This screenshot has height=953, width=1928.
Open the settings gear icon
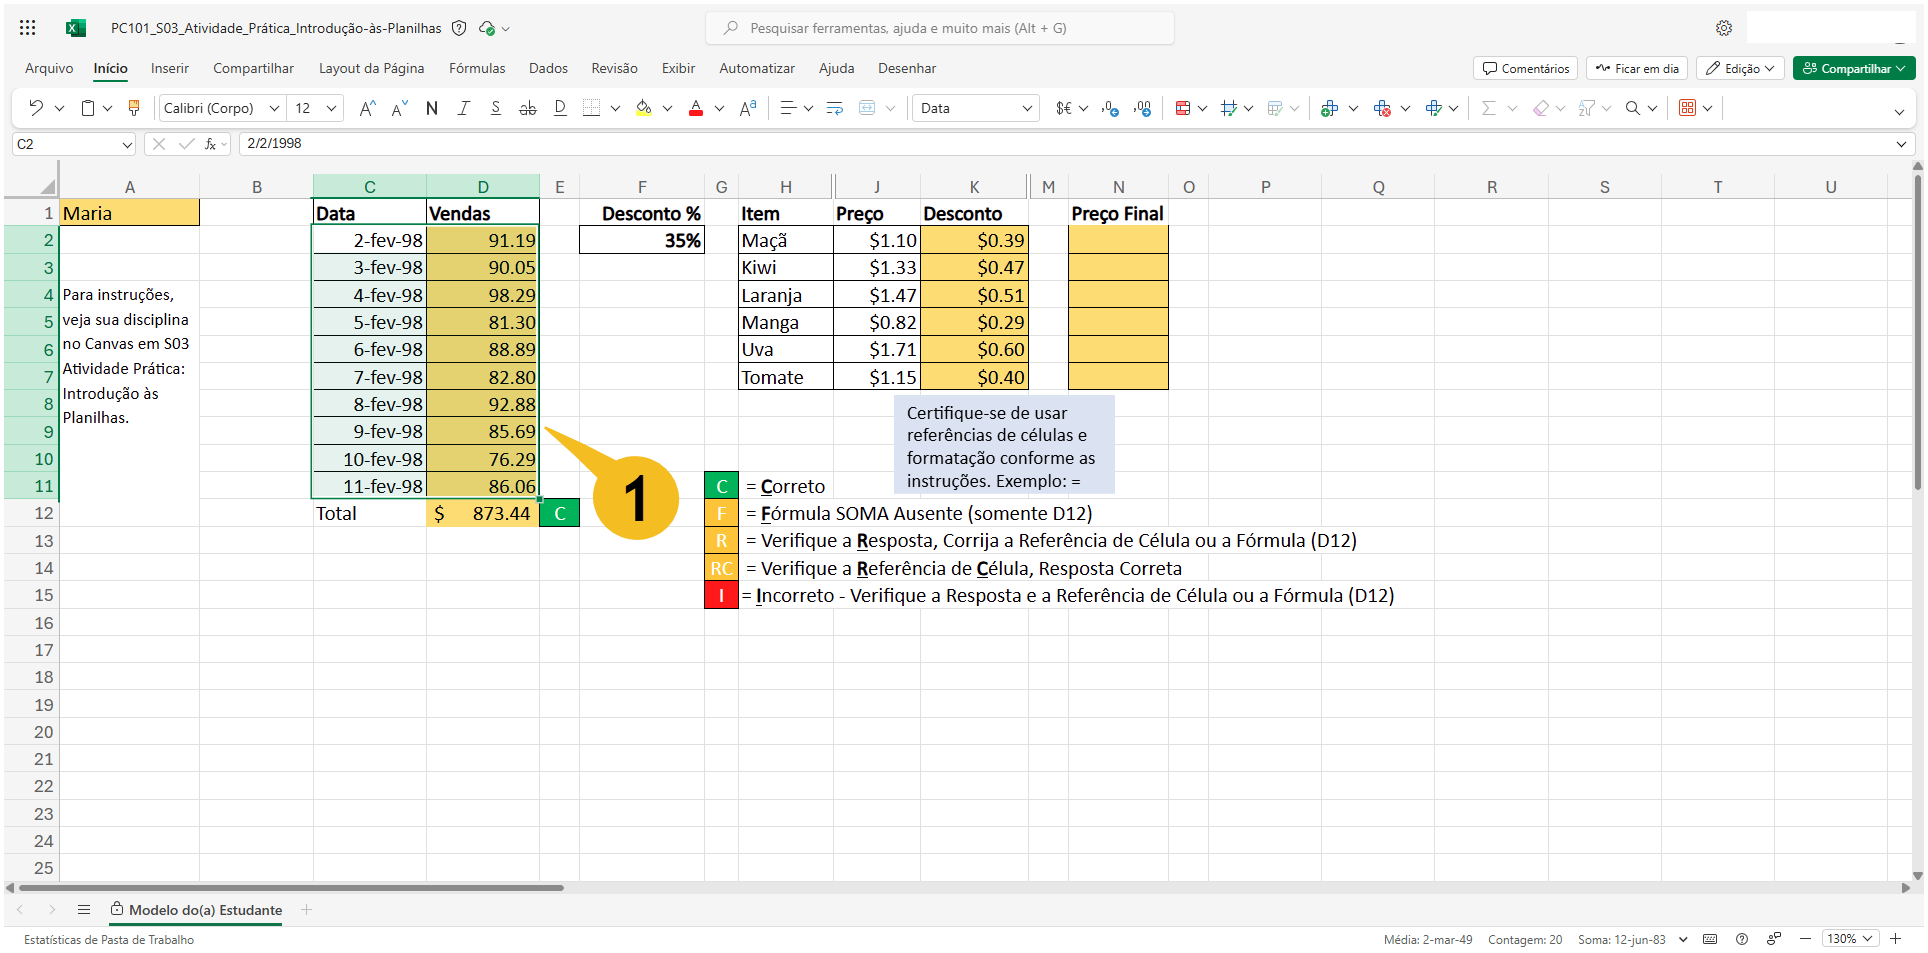(x=1724, y=28)
